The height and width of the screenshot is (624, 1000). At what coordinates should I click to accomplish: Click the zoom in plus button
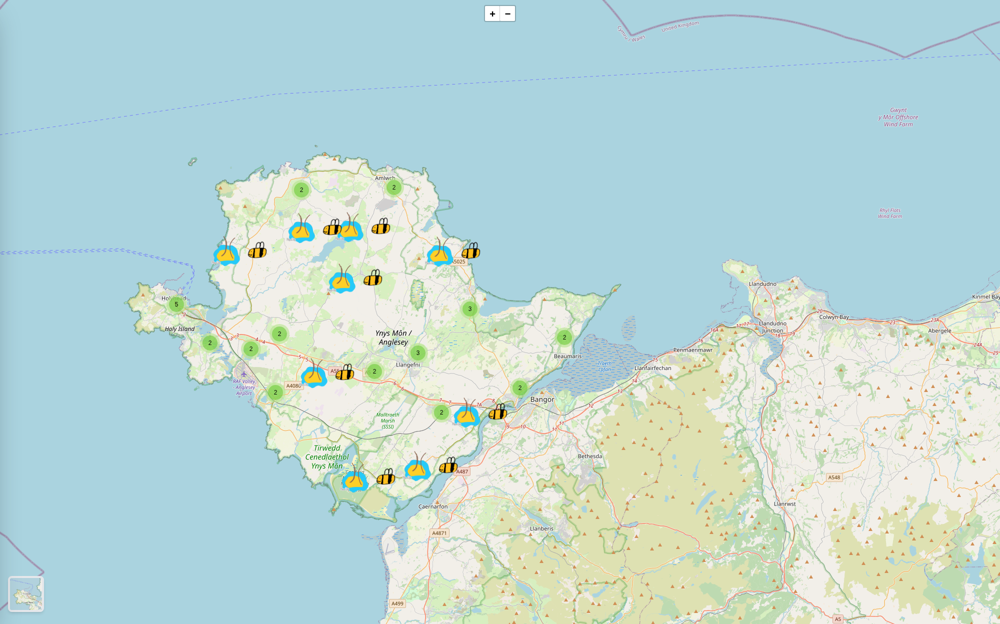pos(492,14)
